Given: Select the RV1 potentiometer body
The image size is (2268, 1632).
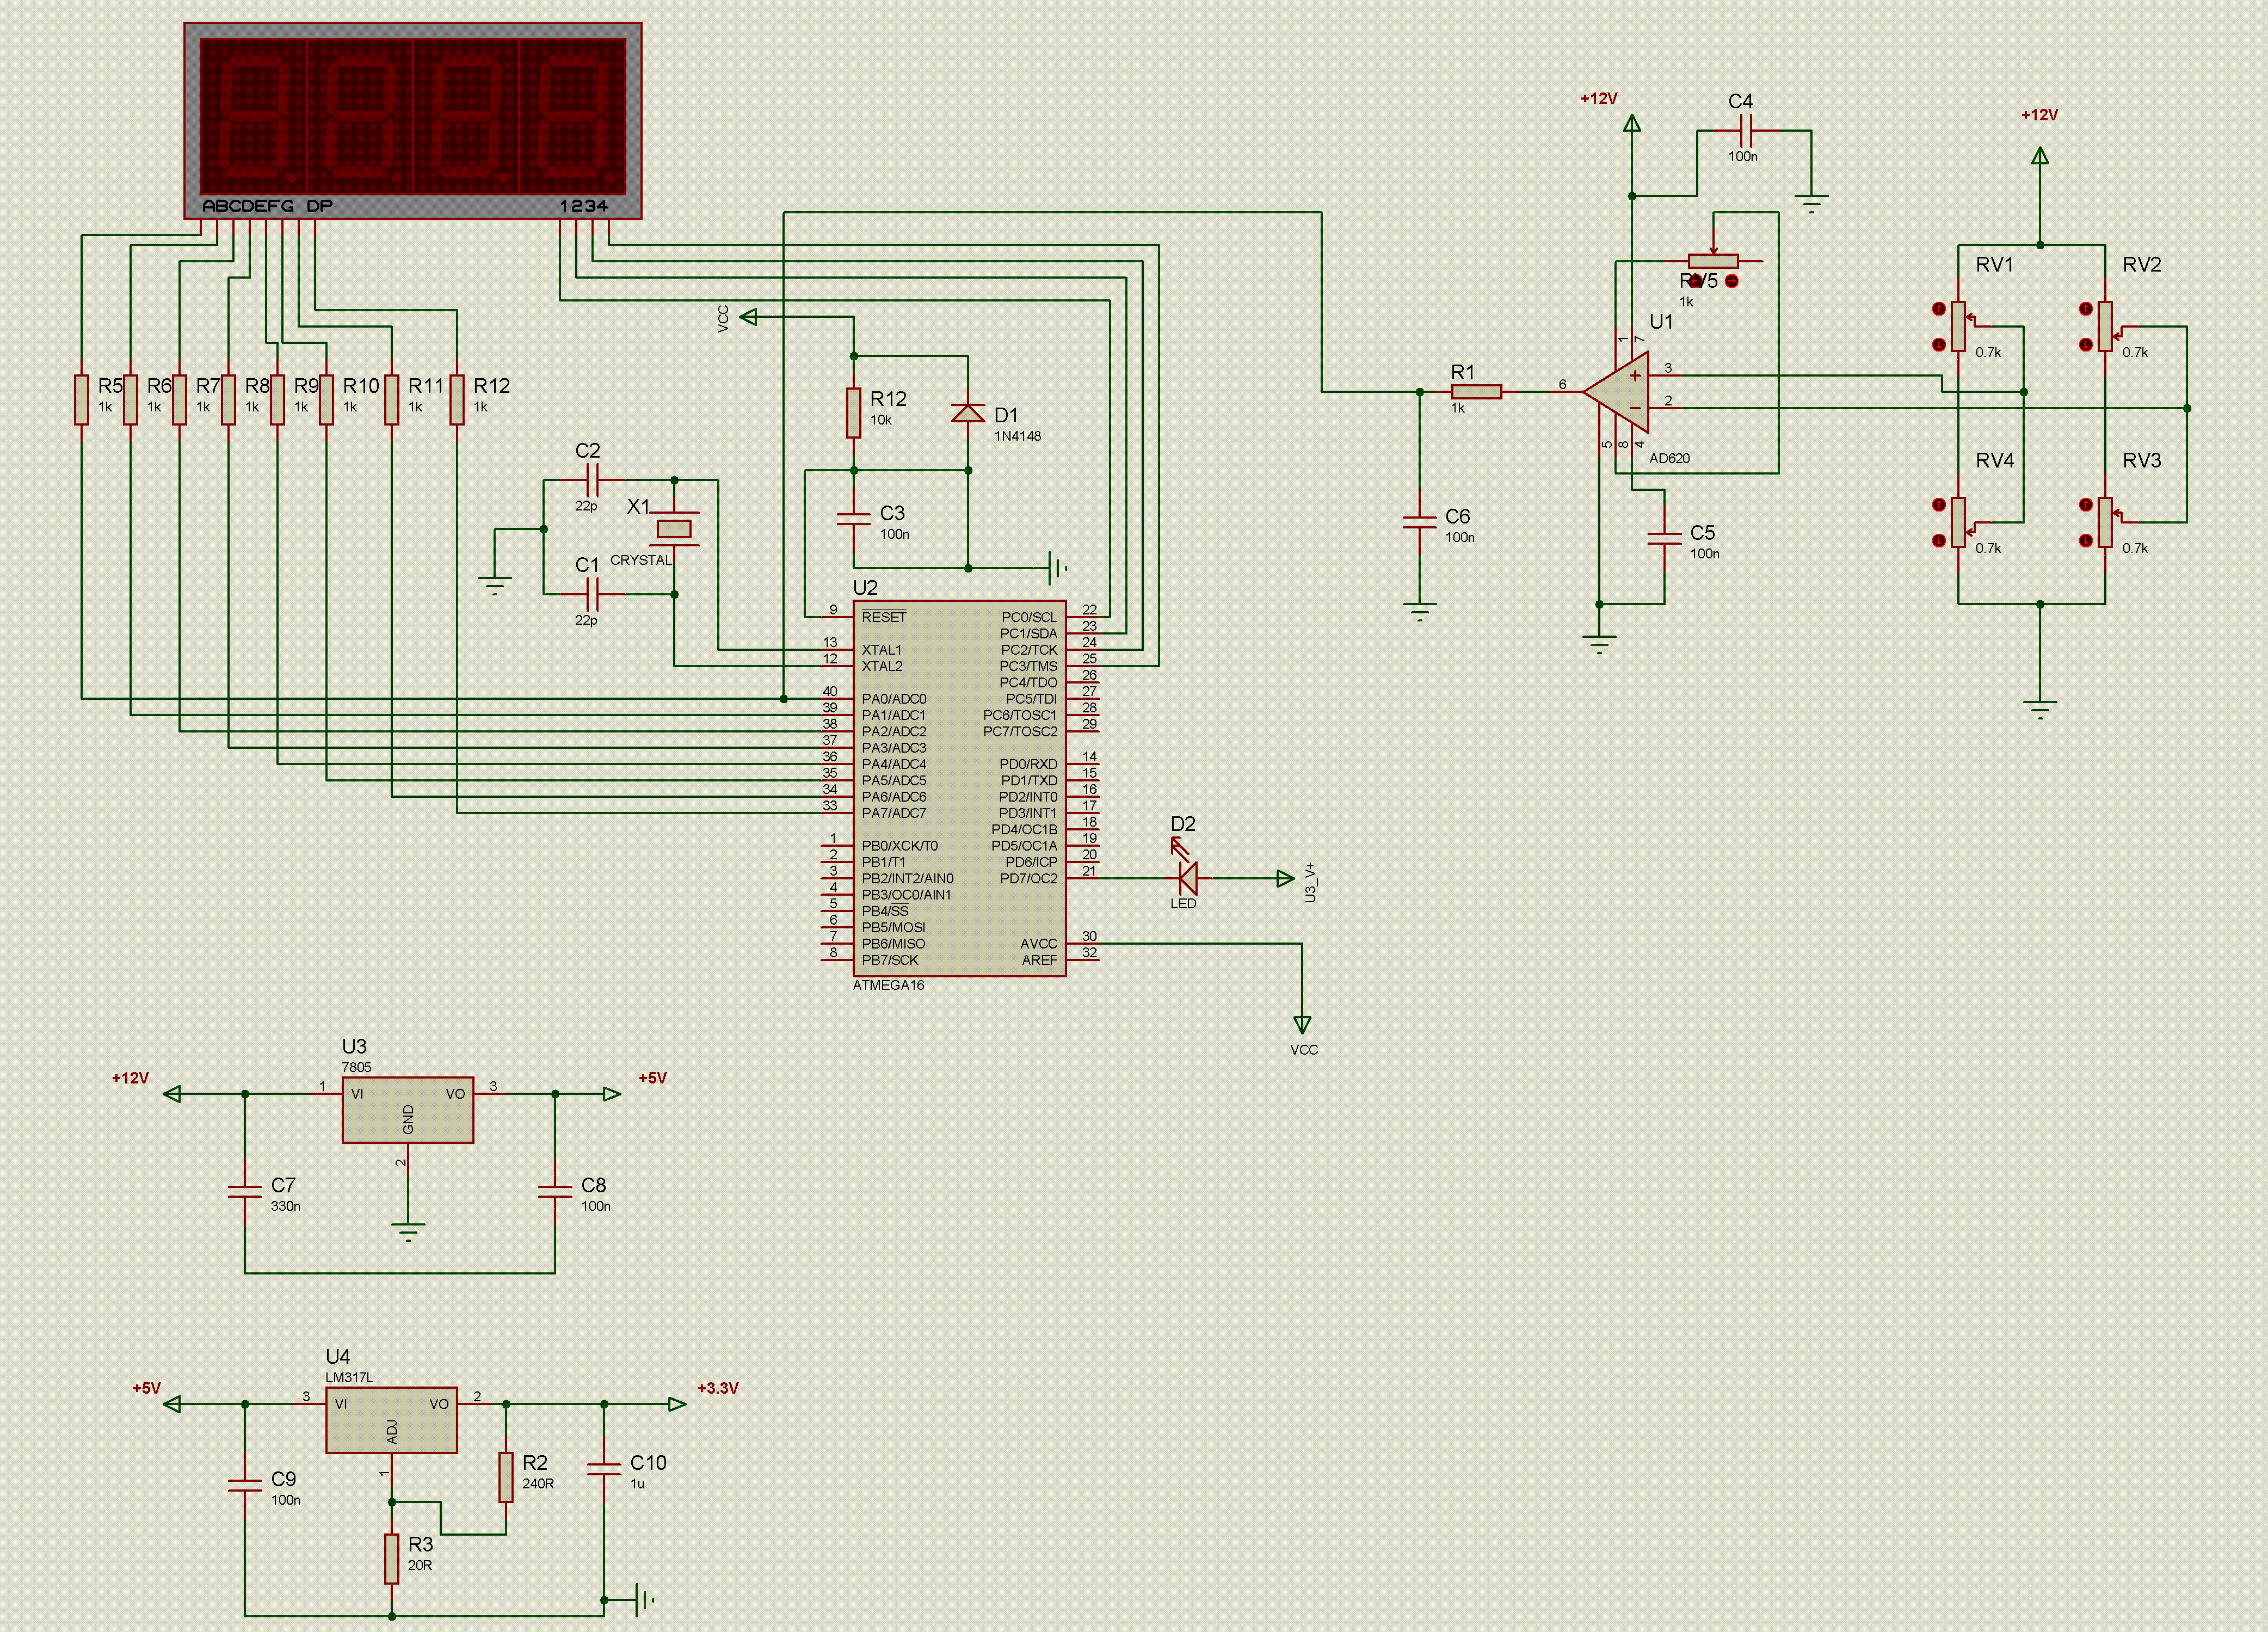Looking at the screenshot, I should 1958,326.
